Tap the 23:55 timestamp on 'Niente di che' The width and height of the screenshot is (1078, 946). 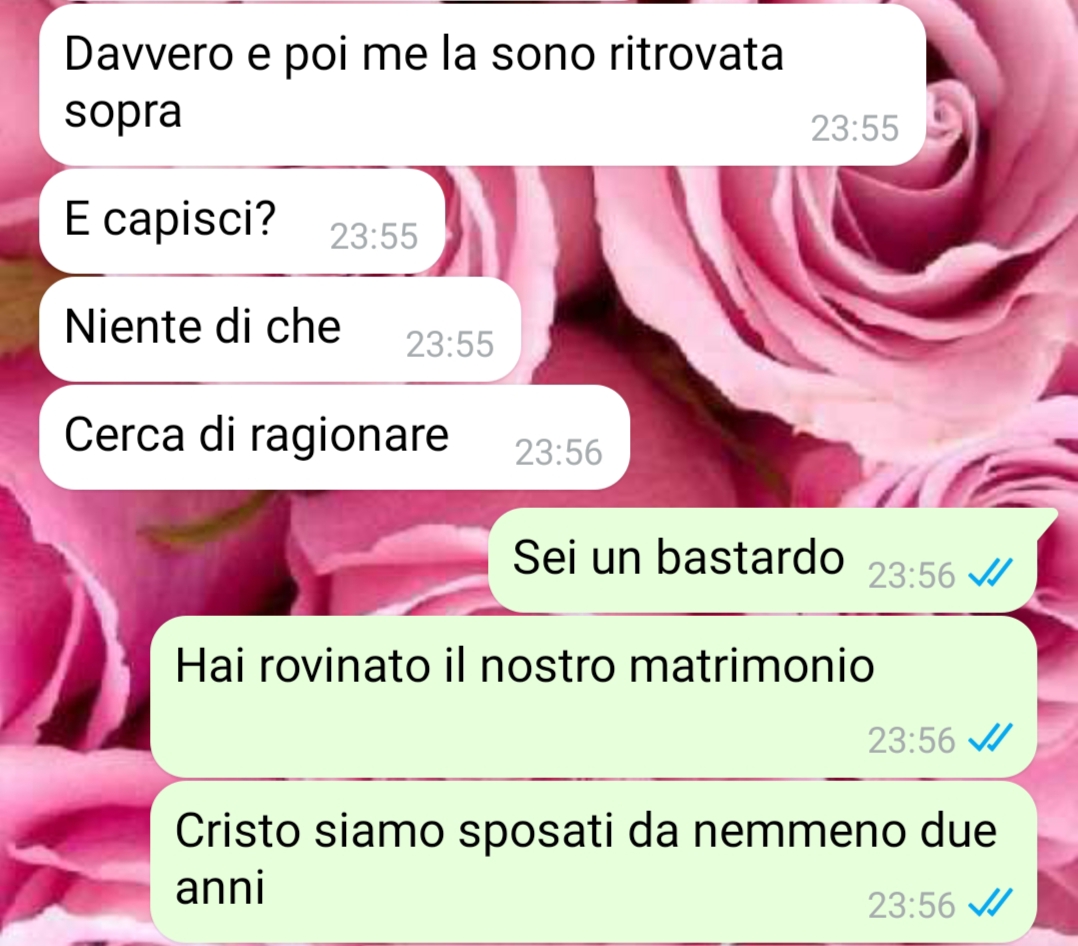(x=450, y=344)
